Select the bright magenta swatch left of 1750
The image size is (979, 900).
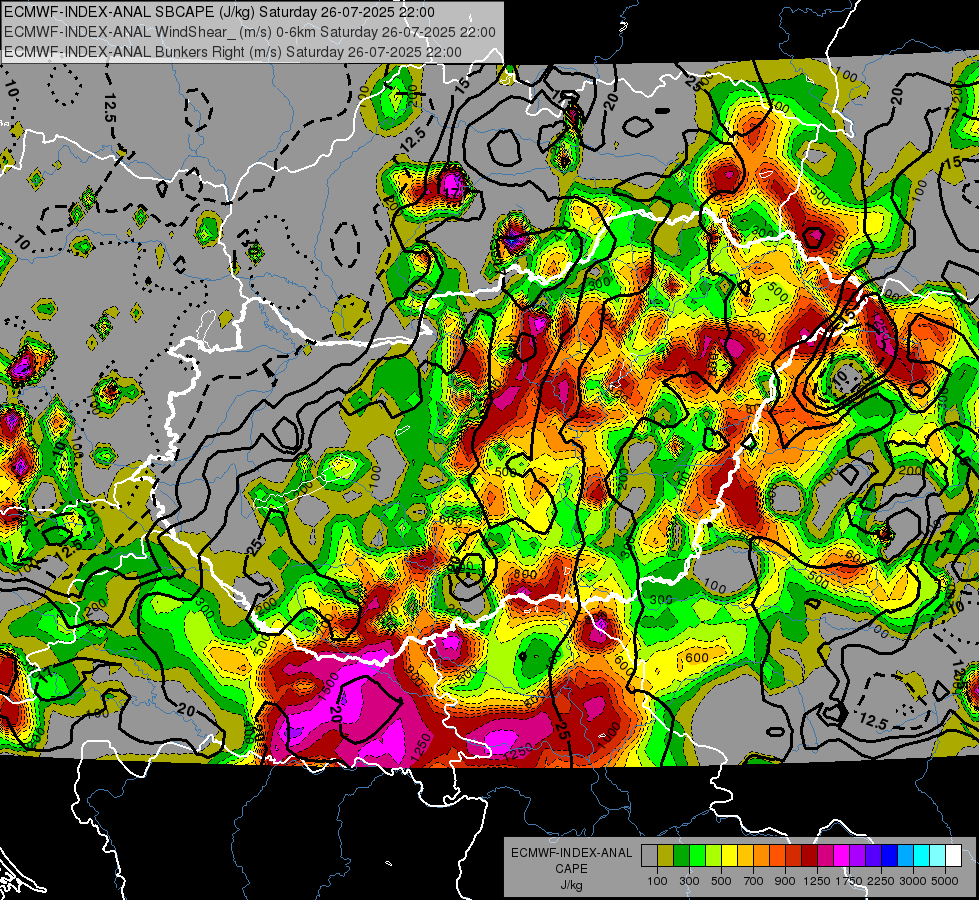[842, 855]
